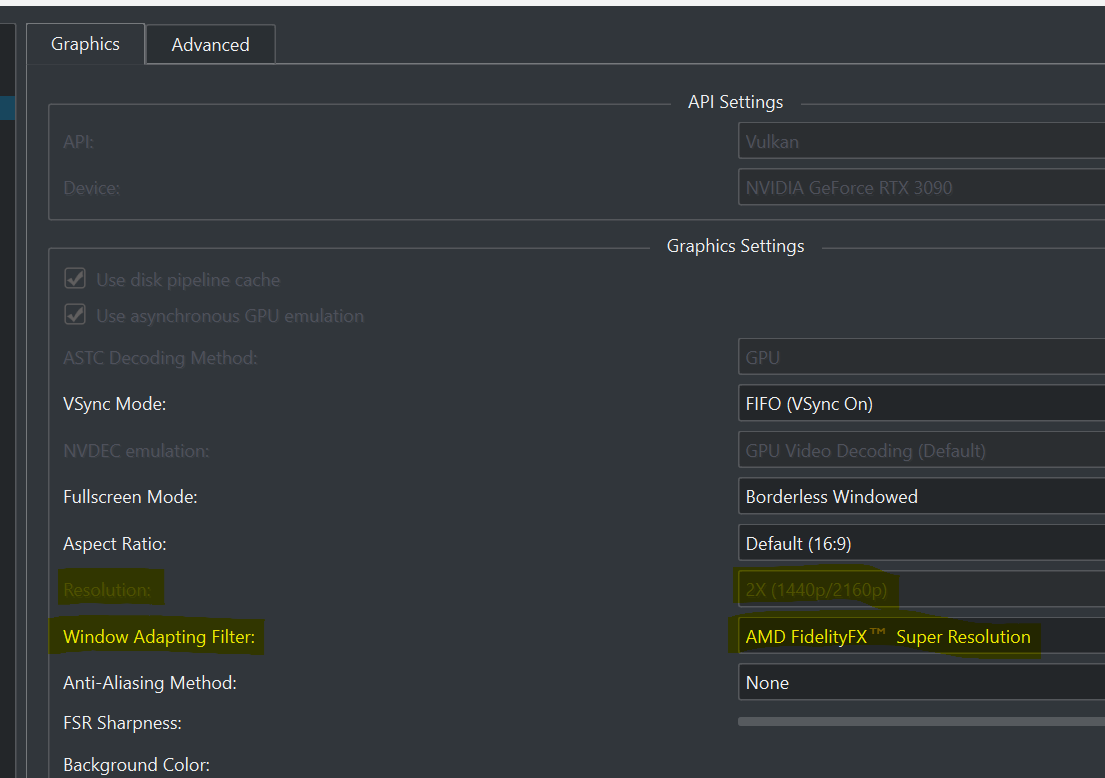Open the Anti-Aliasing Method dropdown
The height and width of the screenshot is (778, 1105).
click(x=920, y=683)
